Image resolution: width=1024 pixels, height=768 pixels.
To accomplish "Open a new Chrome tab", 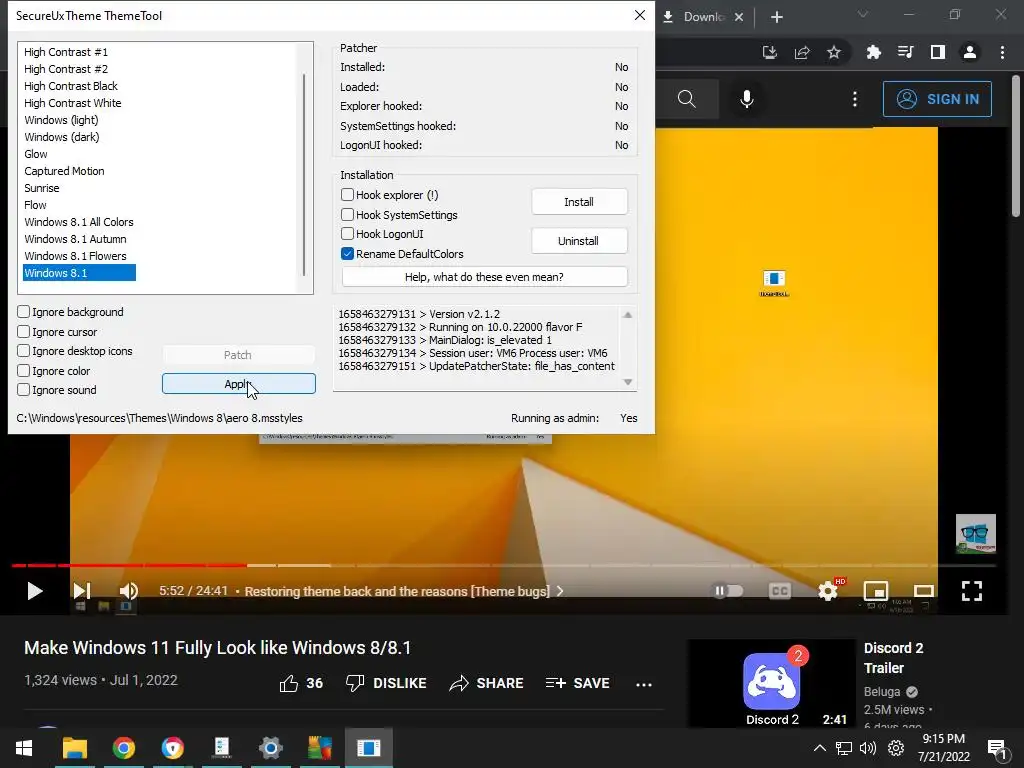I will point(776,17).
